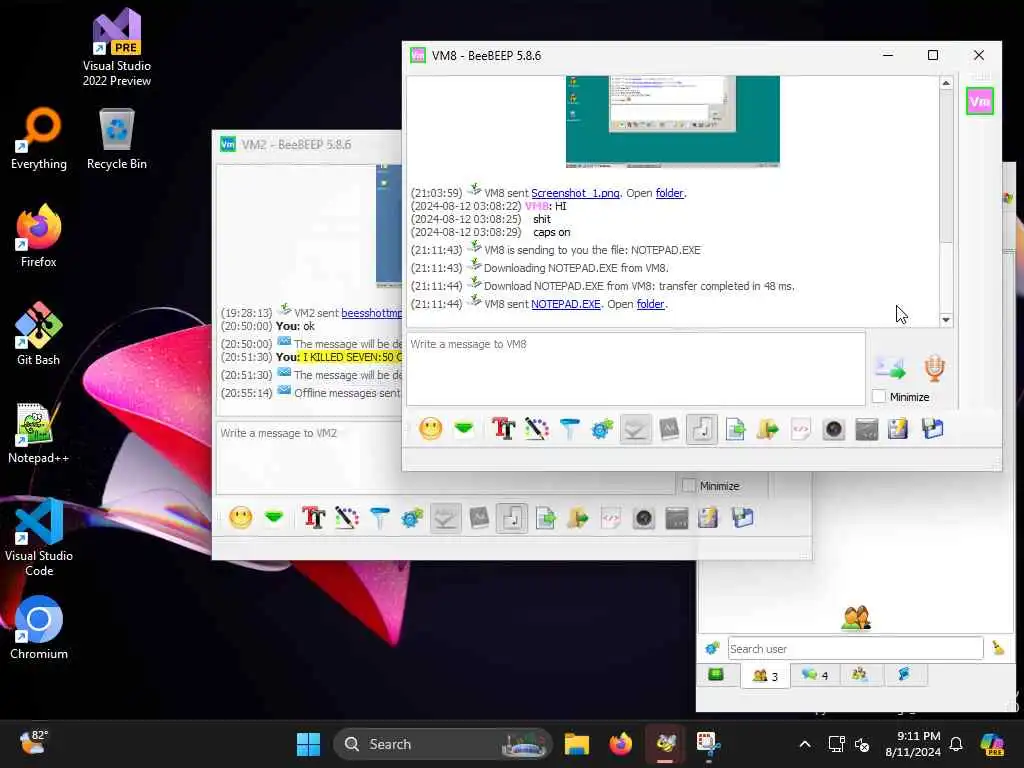Click the "caps on" message in VM8 chat

[x=552, y=232]
